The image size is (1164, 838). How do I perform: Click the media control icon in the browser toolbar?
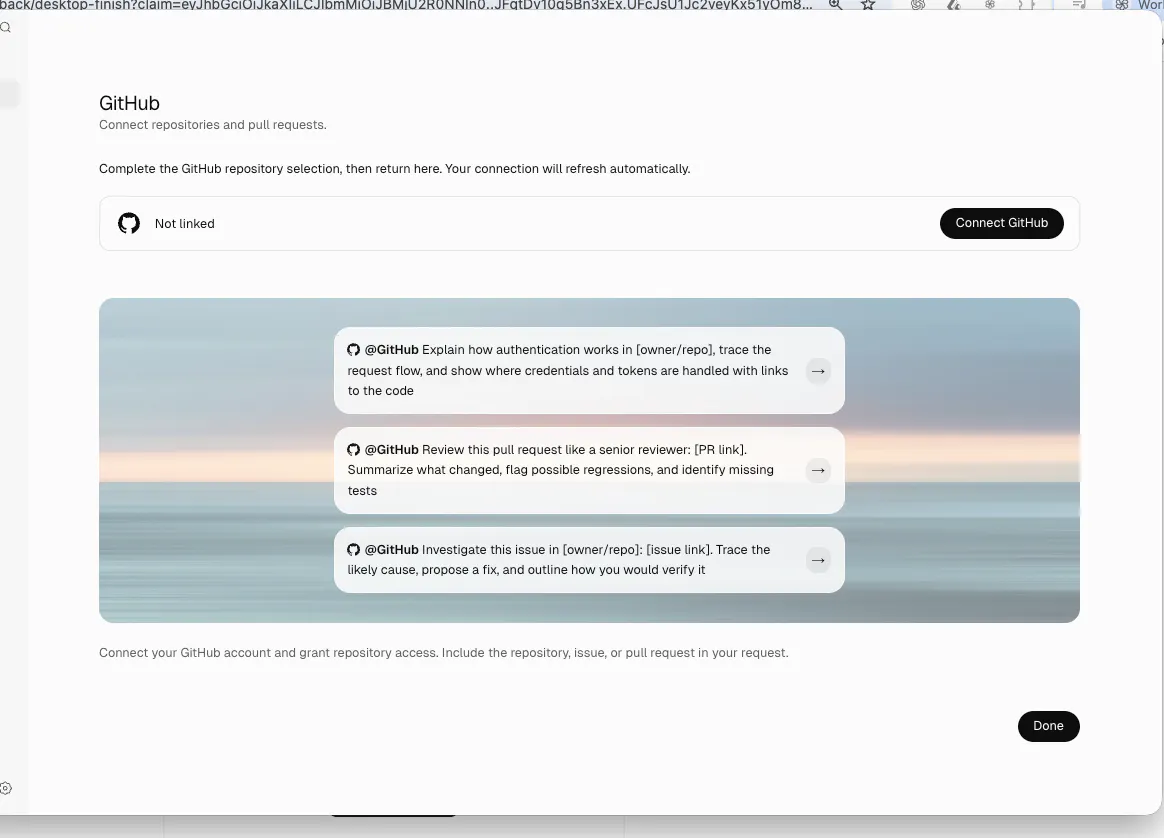(1079, 4)
